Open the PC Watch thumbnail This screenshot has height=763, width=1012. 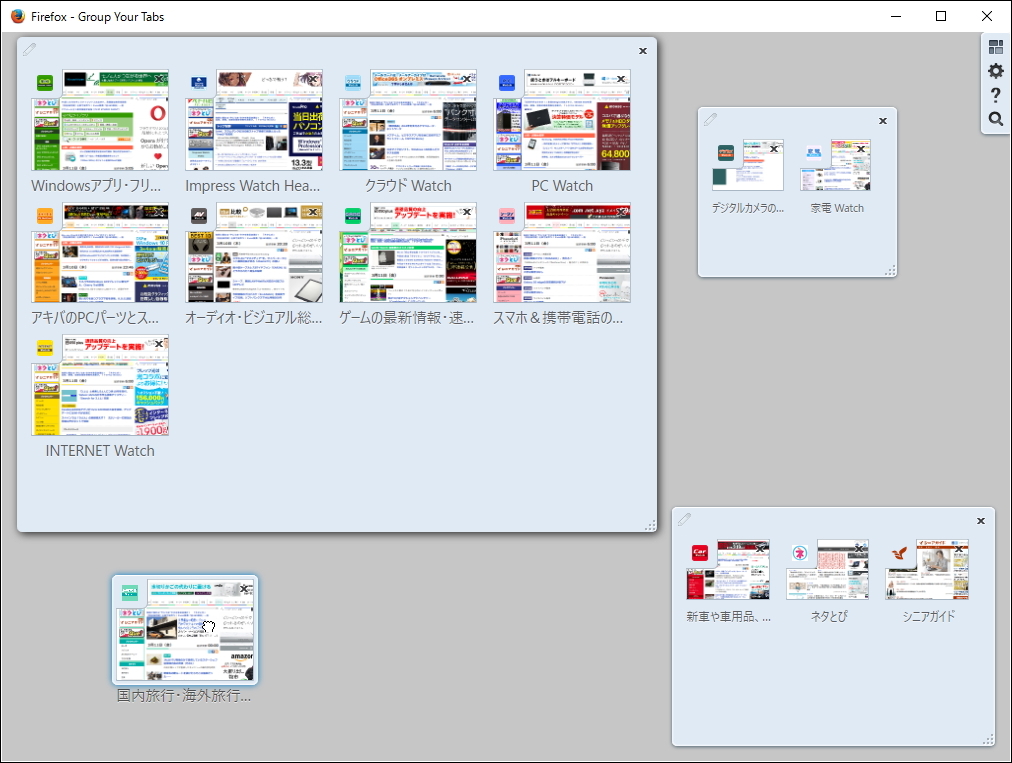tap(562, 120)
